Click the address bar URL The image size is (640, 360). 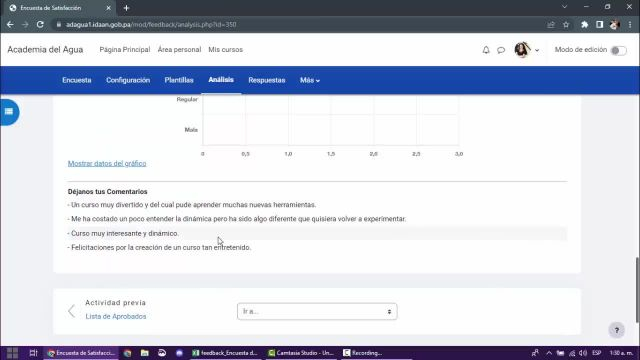[x=151, y=24]
